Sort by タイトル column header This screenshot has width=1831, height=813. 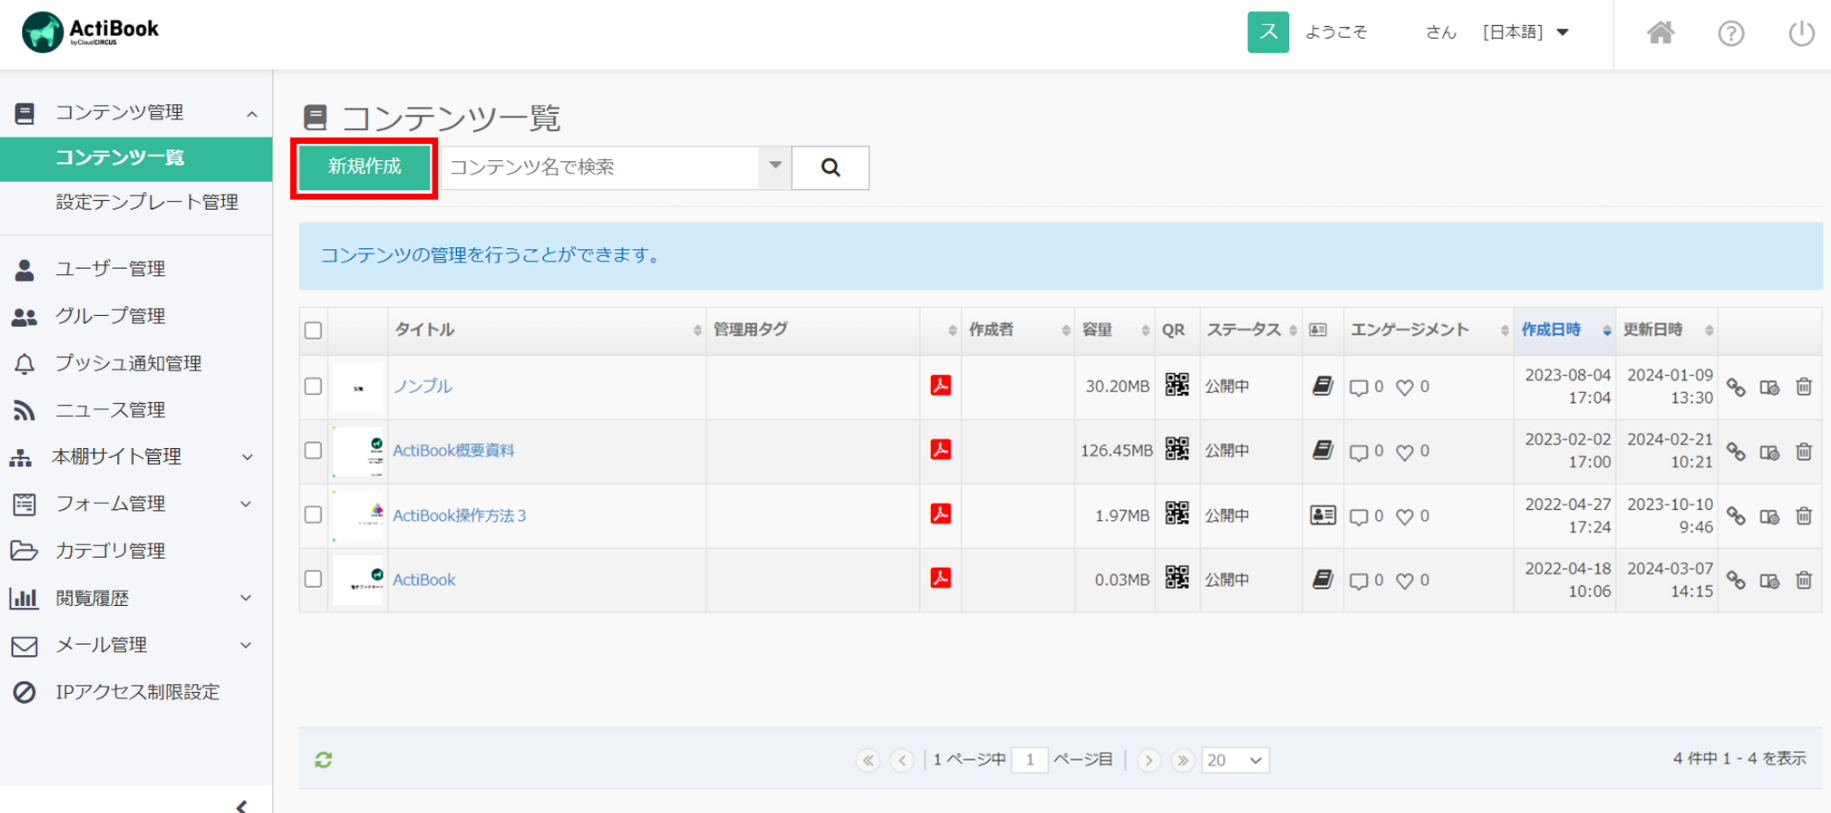click(547, 330)
